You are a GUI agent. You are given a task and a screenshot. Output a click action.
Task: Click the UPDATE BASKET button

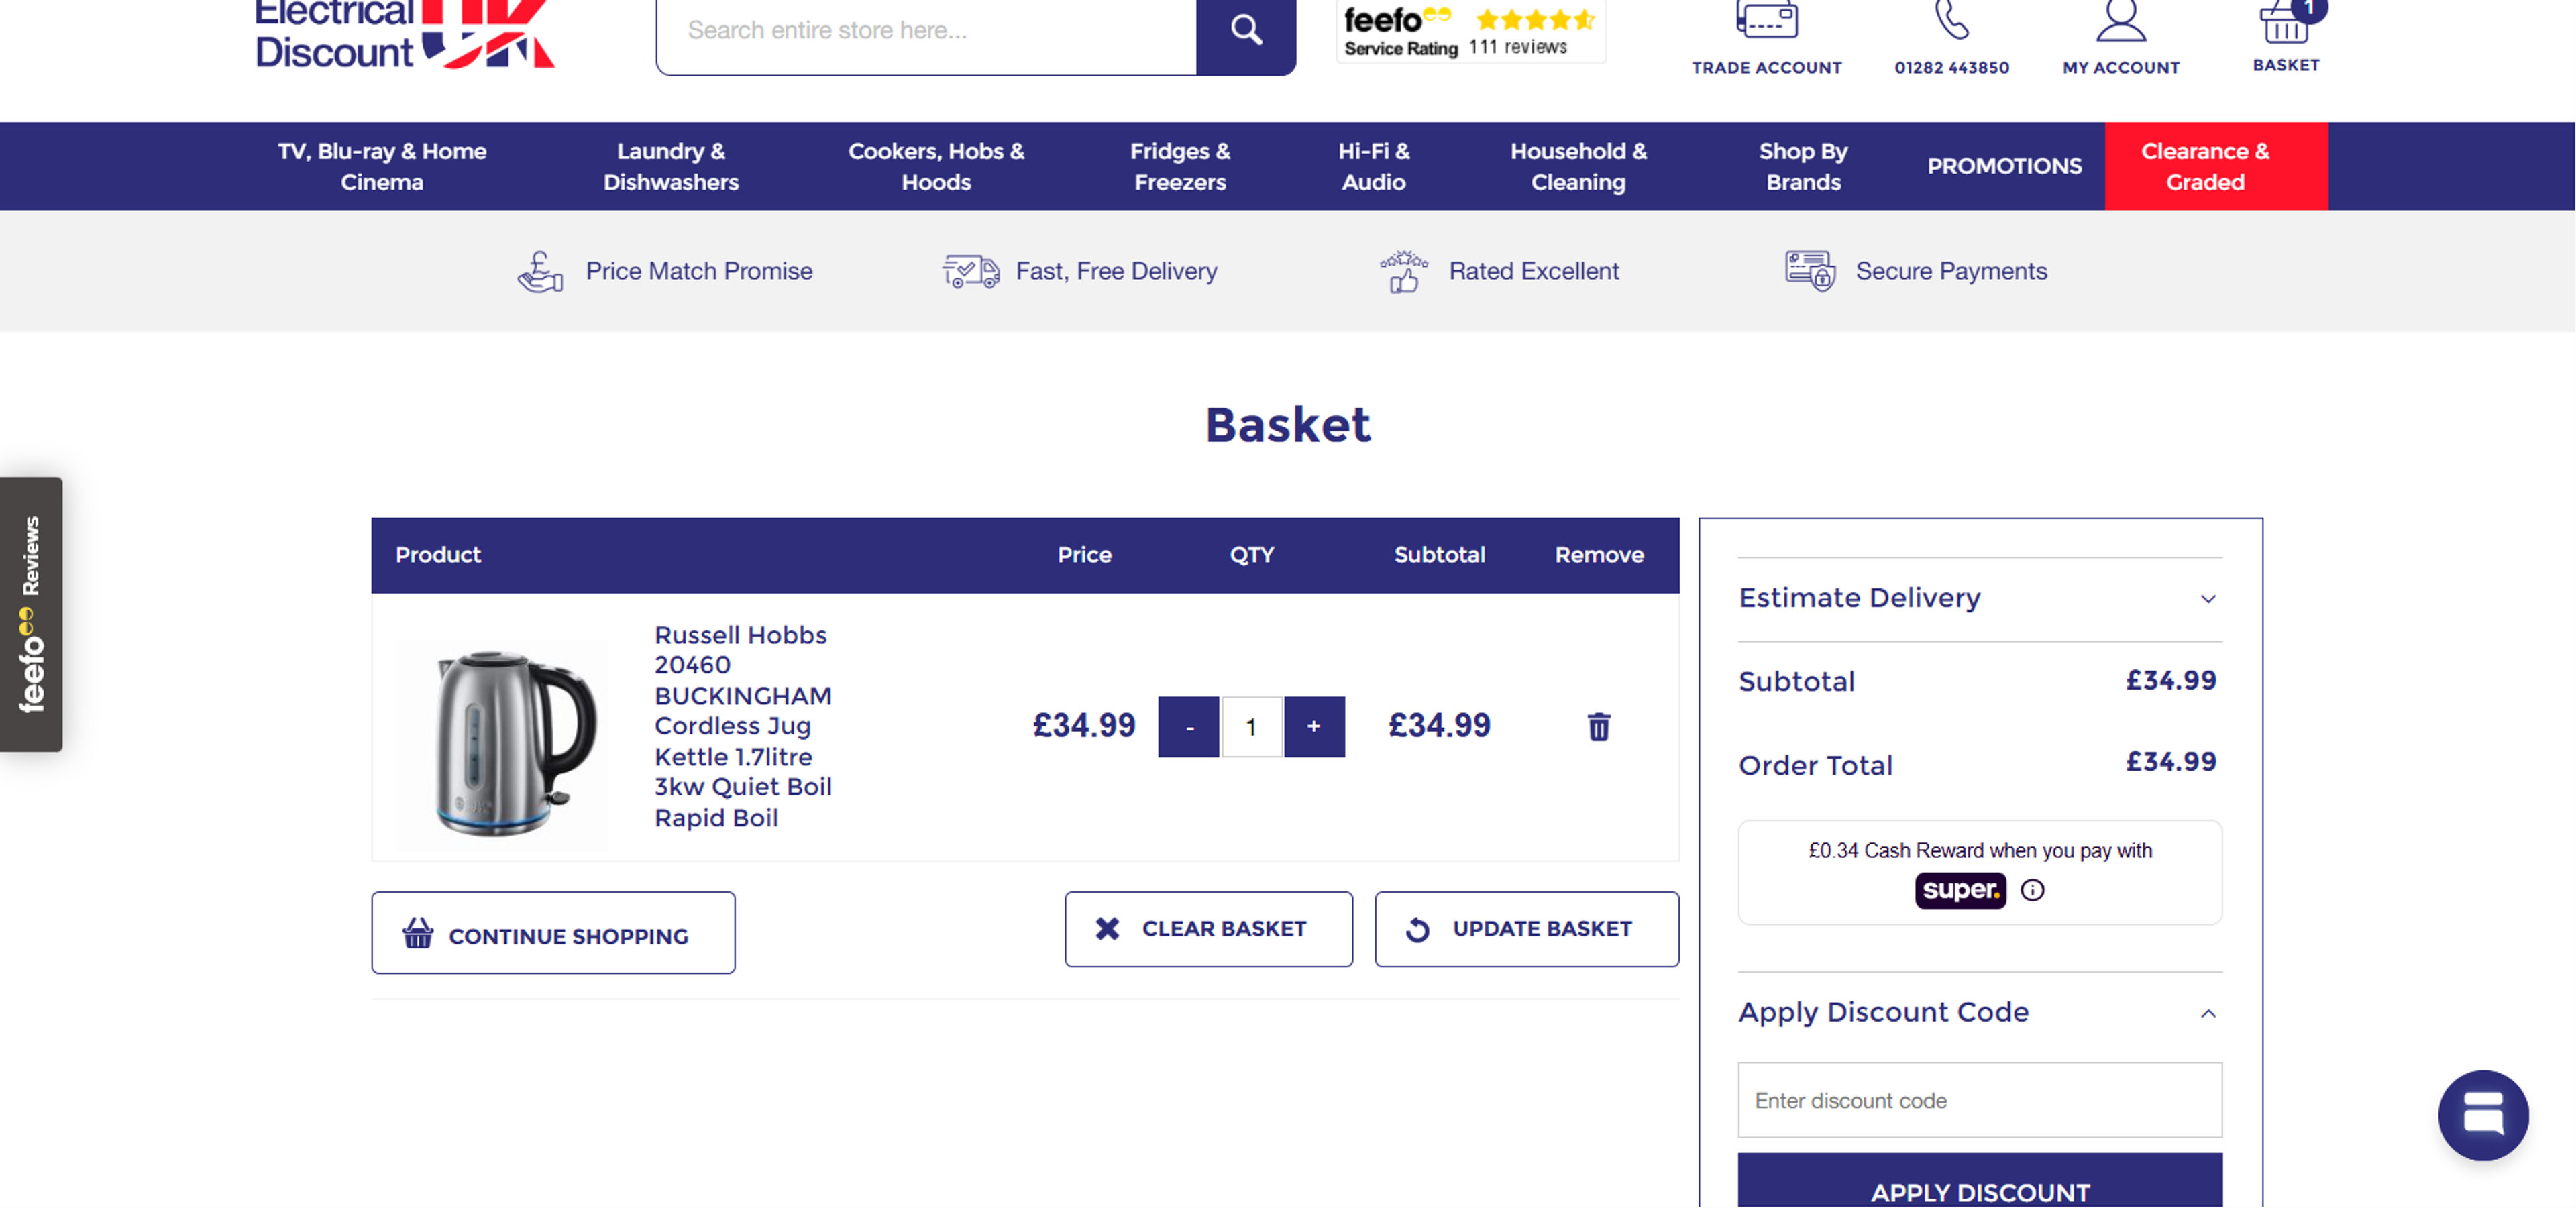click(1526, 929)
